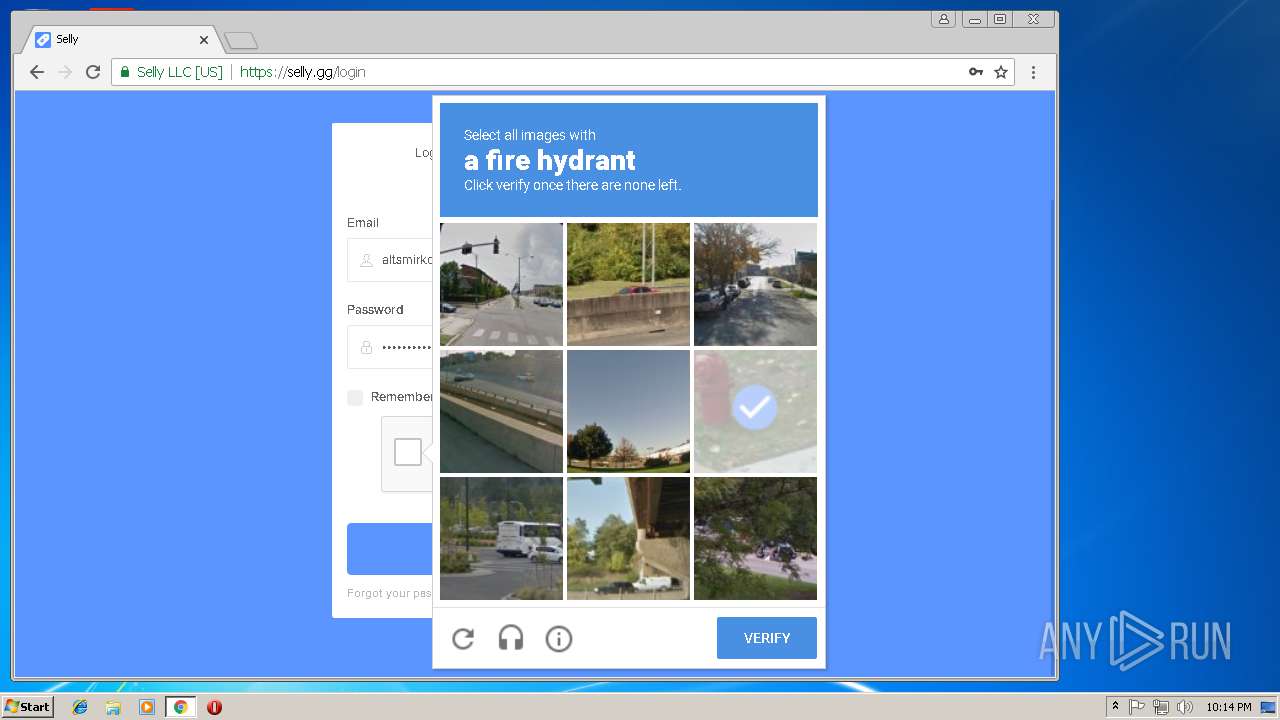
Task: Click the address bar URL
Action: click(x=302, y=72)
